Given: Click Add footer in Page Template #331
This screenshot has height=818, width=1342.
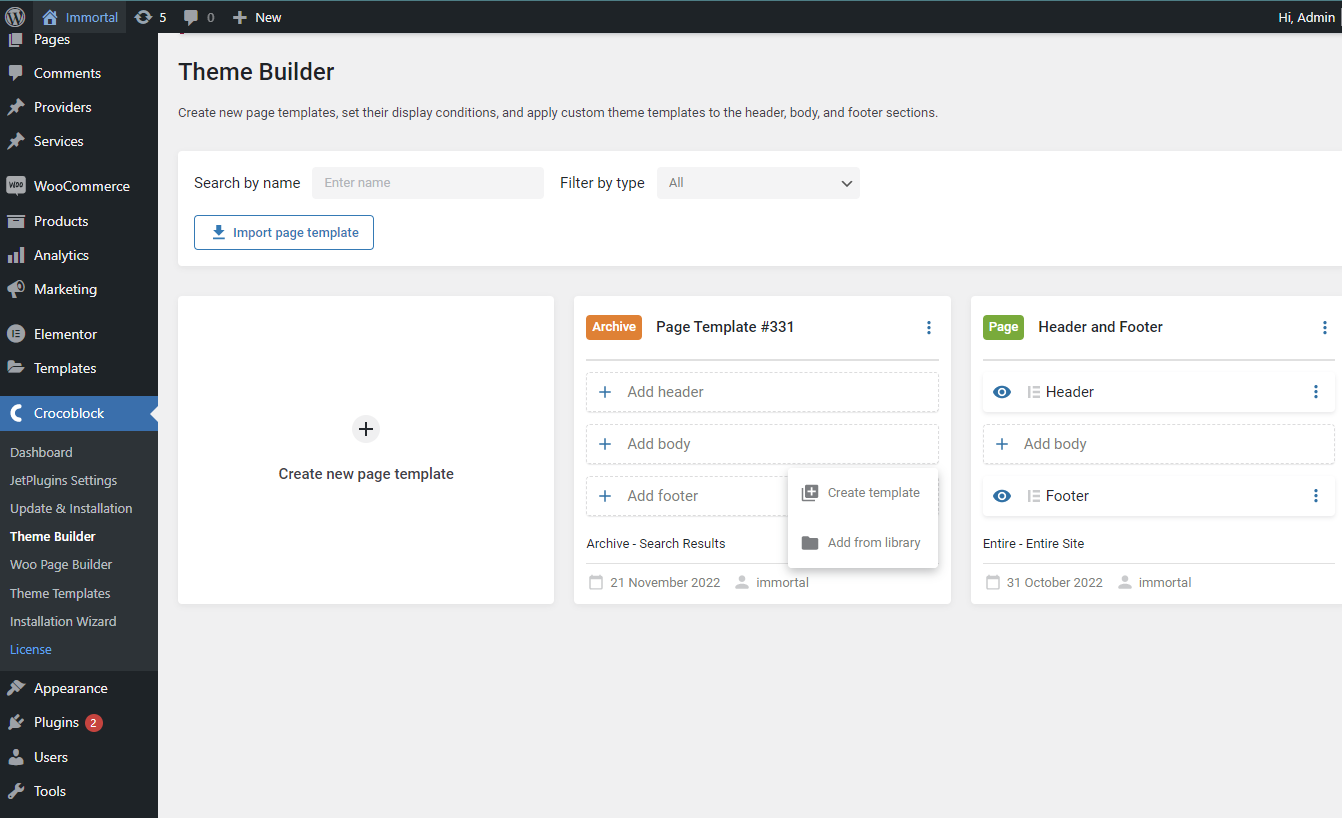Looking at the screenshot, I should click(x=686, y=496).
